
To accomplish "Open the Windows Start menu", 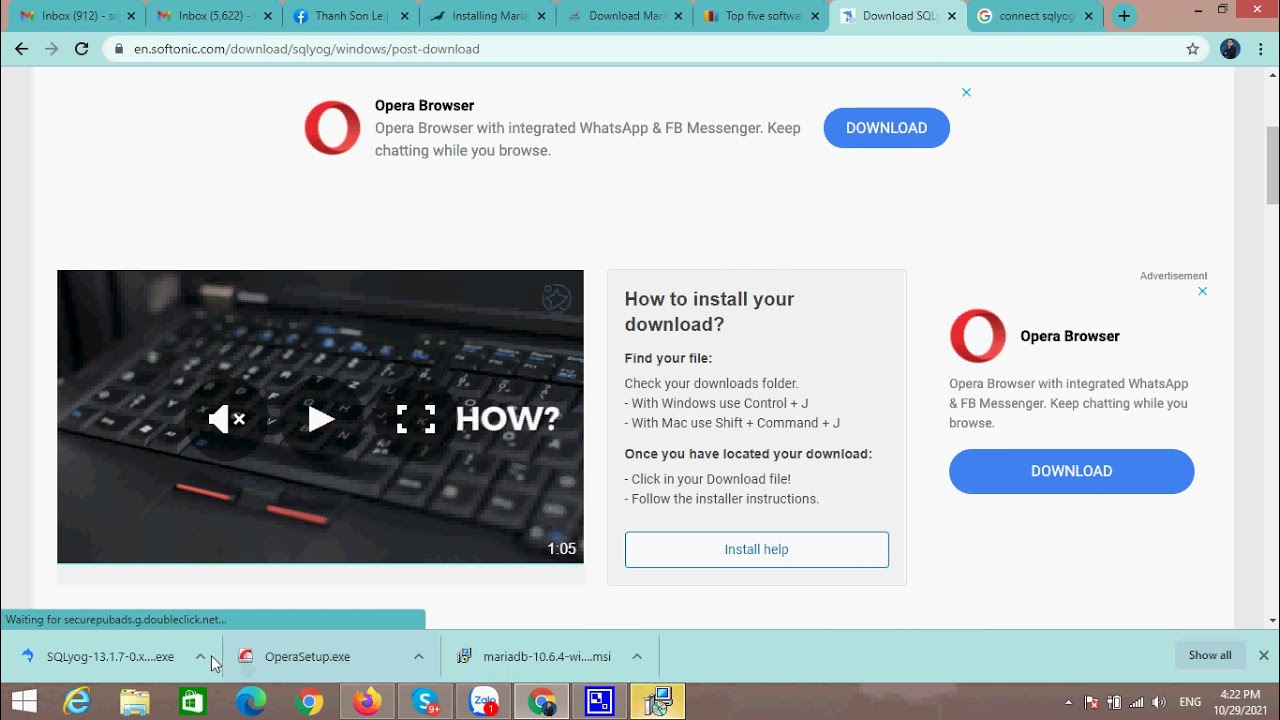I will pos(24,702).
